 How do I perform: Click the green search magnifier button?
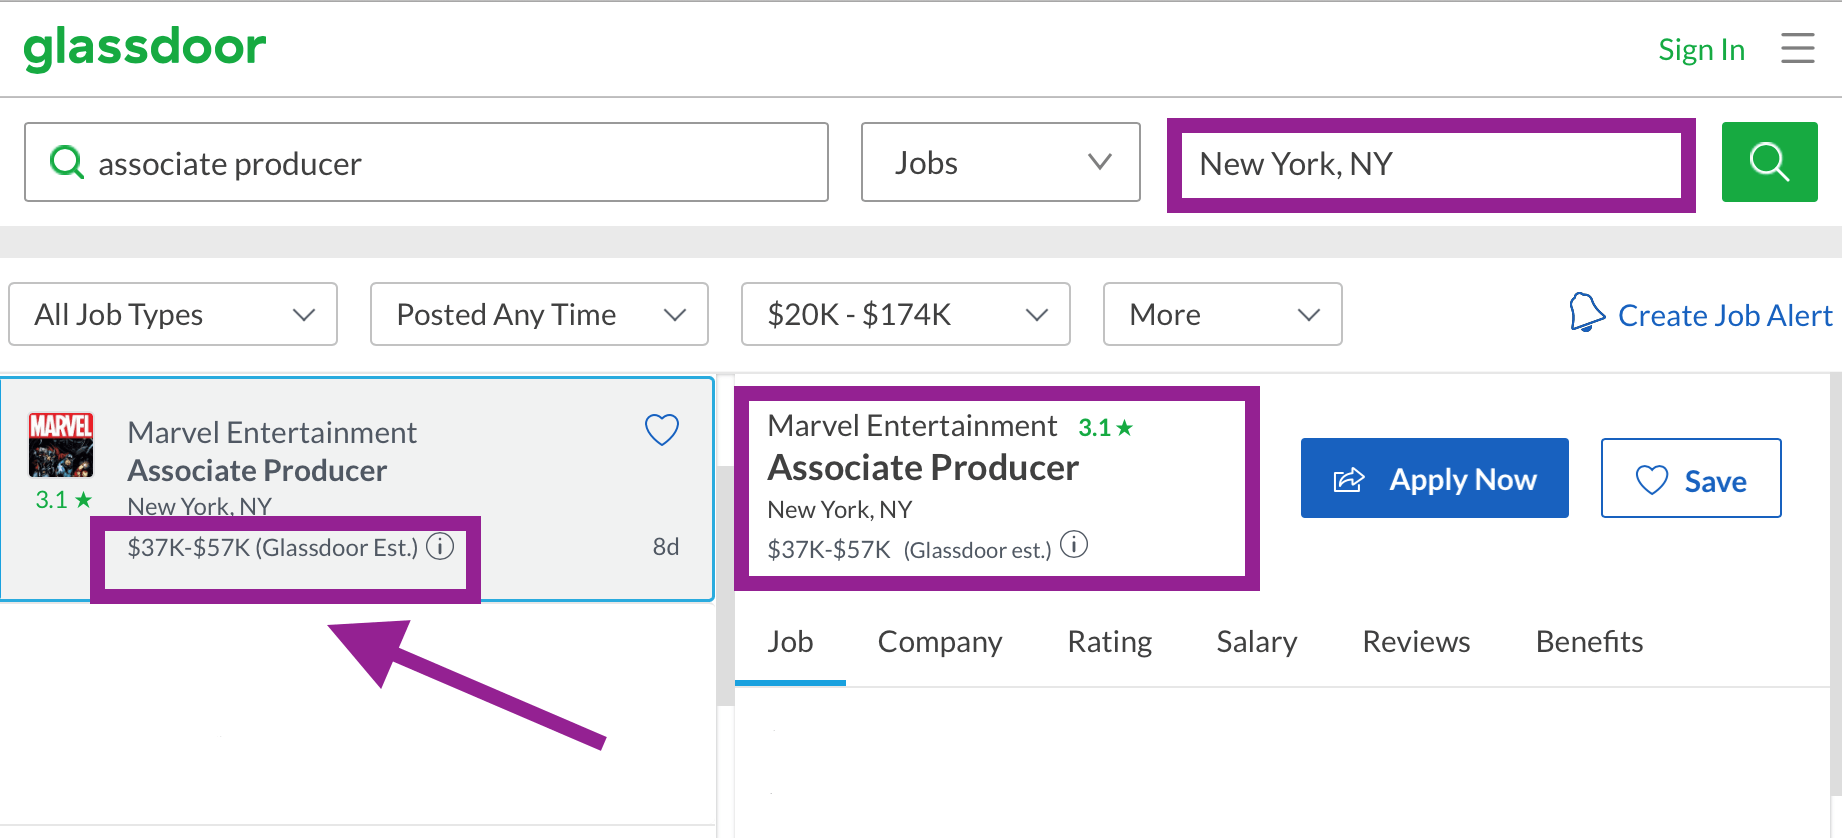pos(1769,162)
